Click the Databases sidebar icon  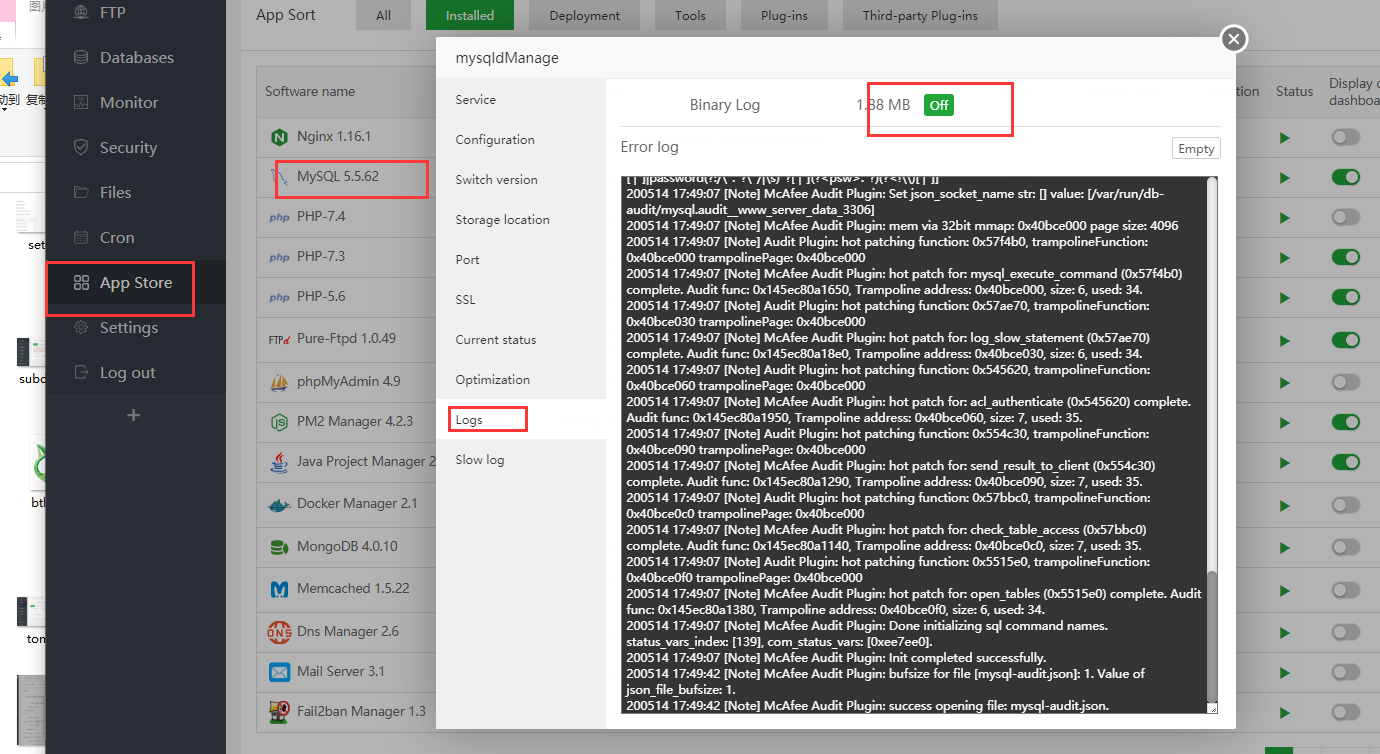click(81, 58)
